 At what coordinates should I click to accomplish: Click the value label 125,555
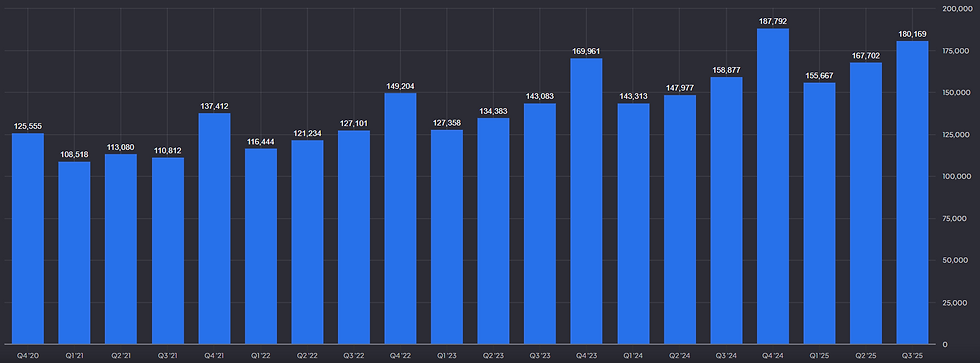(x=28, y=126)
